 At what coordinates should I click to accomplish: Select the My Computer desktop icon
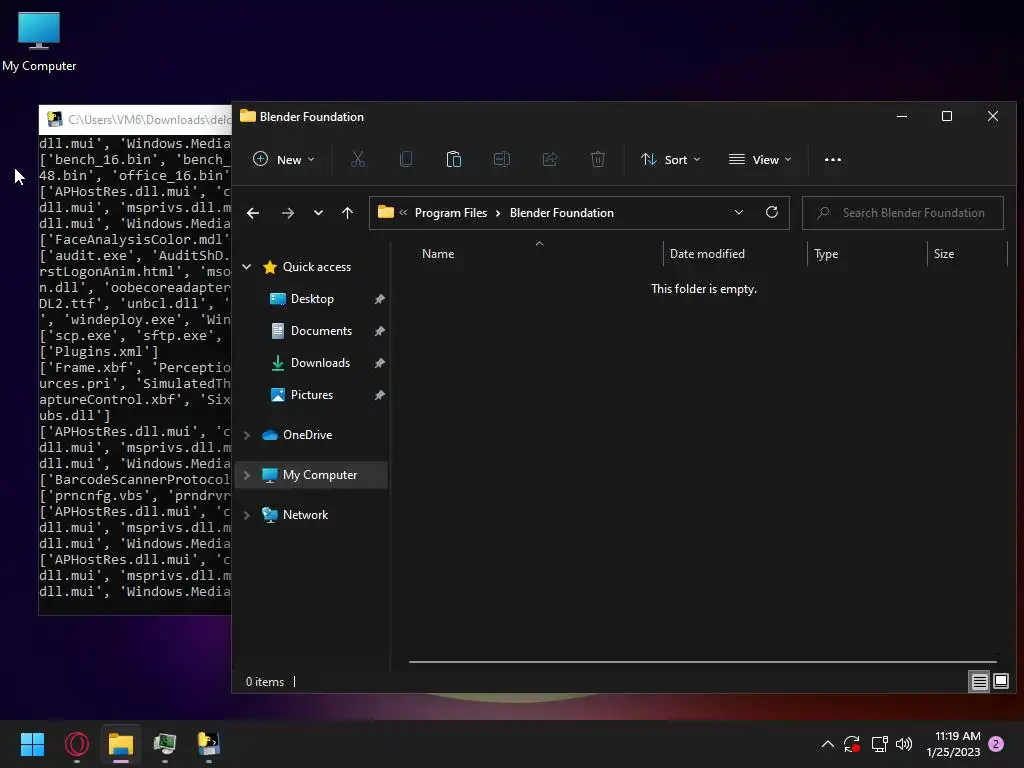coord(39,41)
